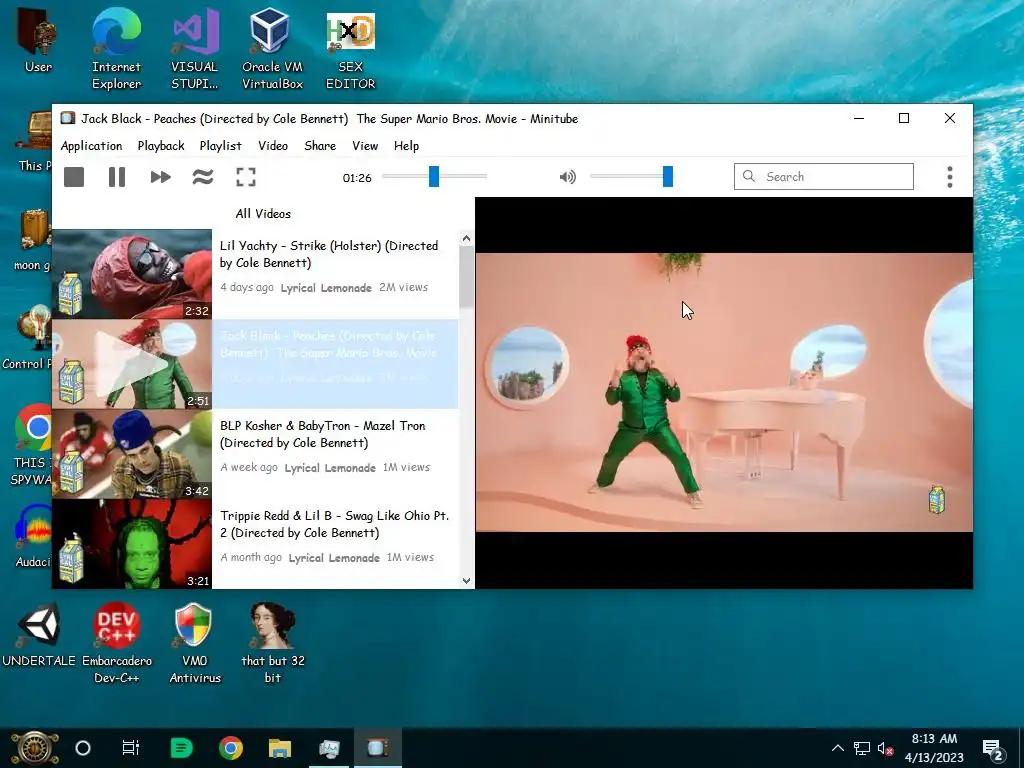Viewport: 1024px width, 768px height.
Task: Adjust the volume slider handle
Action: [667, 176]
